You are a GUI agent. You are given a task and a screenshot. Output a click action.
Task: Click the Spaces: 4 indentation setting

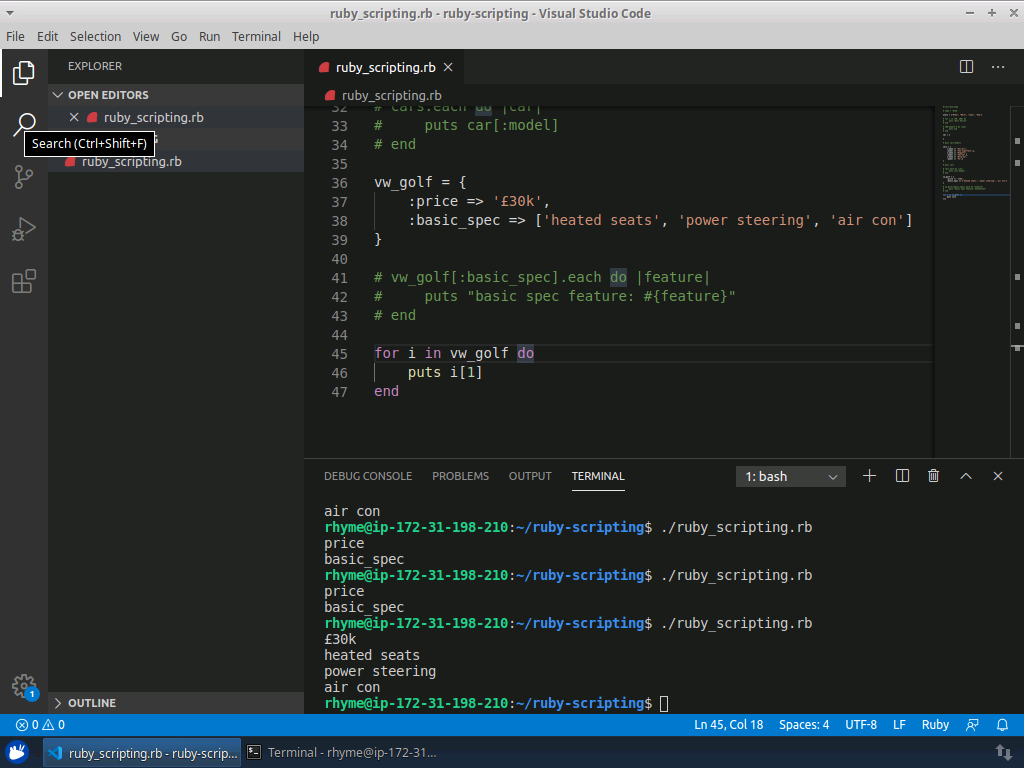[x=804, y=725]
